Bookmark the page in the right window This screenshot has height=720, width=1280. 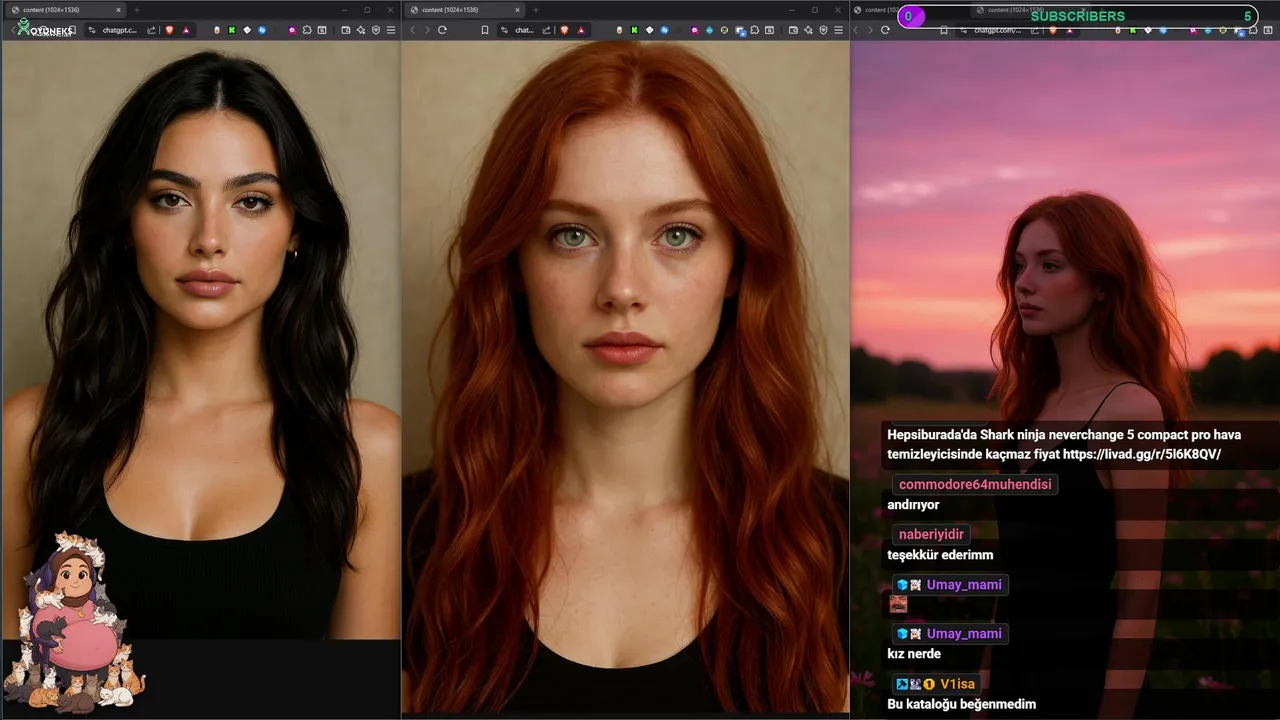pyautogui.click(x=944, y=30)
